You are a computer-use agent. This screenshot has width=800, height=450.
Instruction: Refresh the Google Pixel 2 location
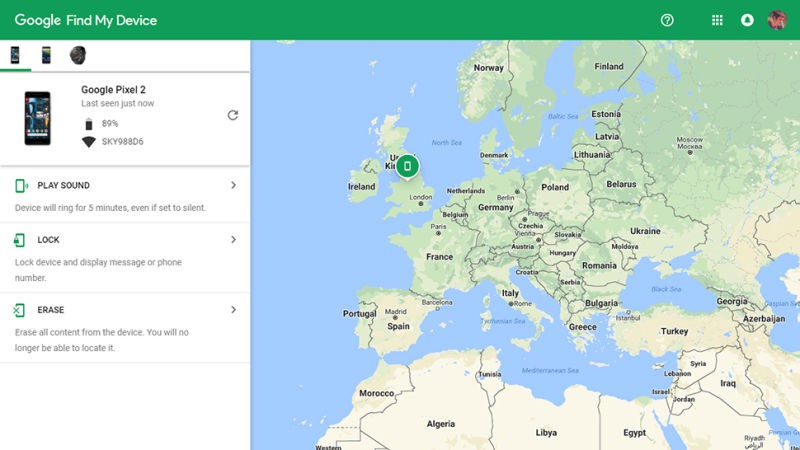tap(233, 115)
